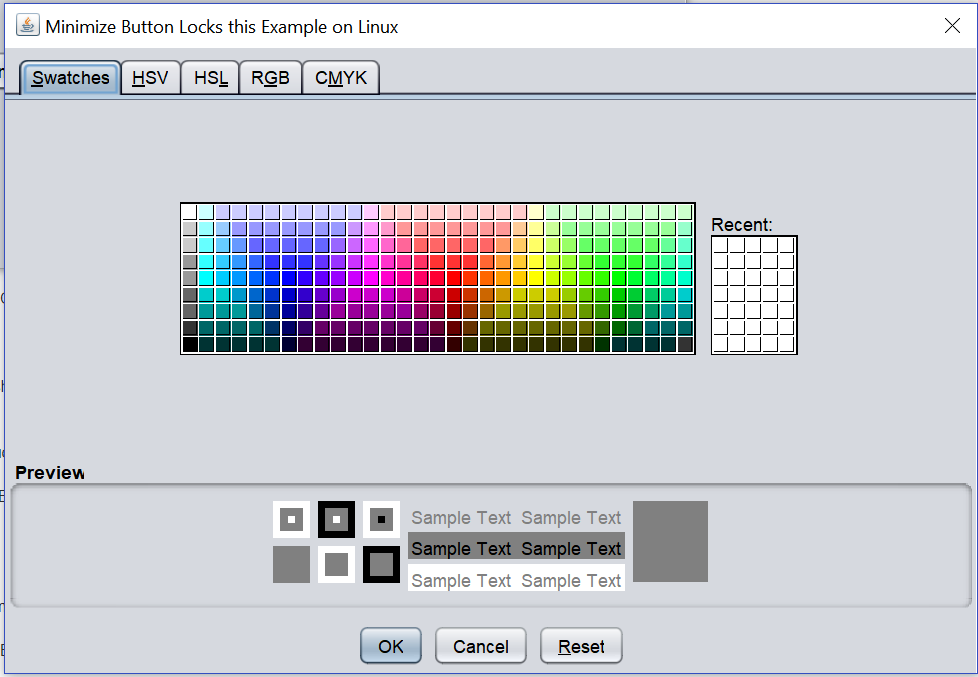Switch to the Swatches tab

click(x=70, y=78)
